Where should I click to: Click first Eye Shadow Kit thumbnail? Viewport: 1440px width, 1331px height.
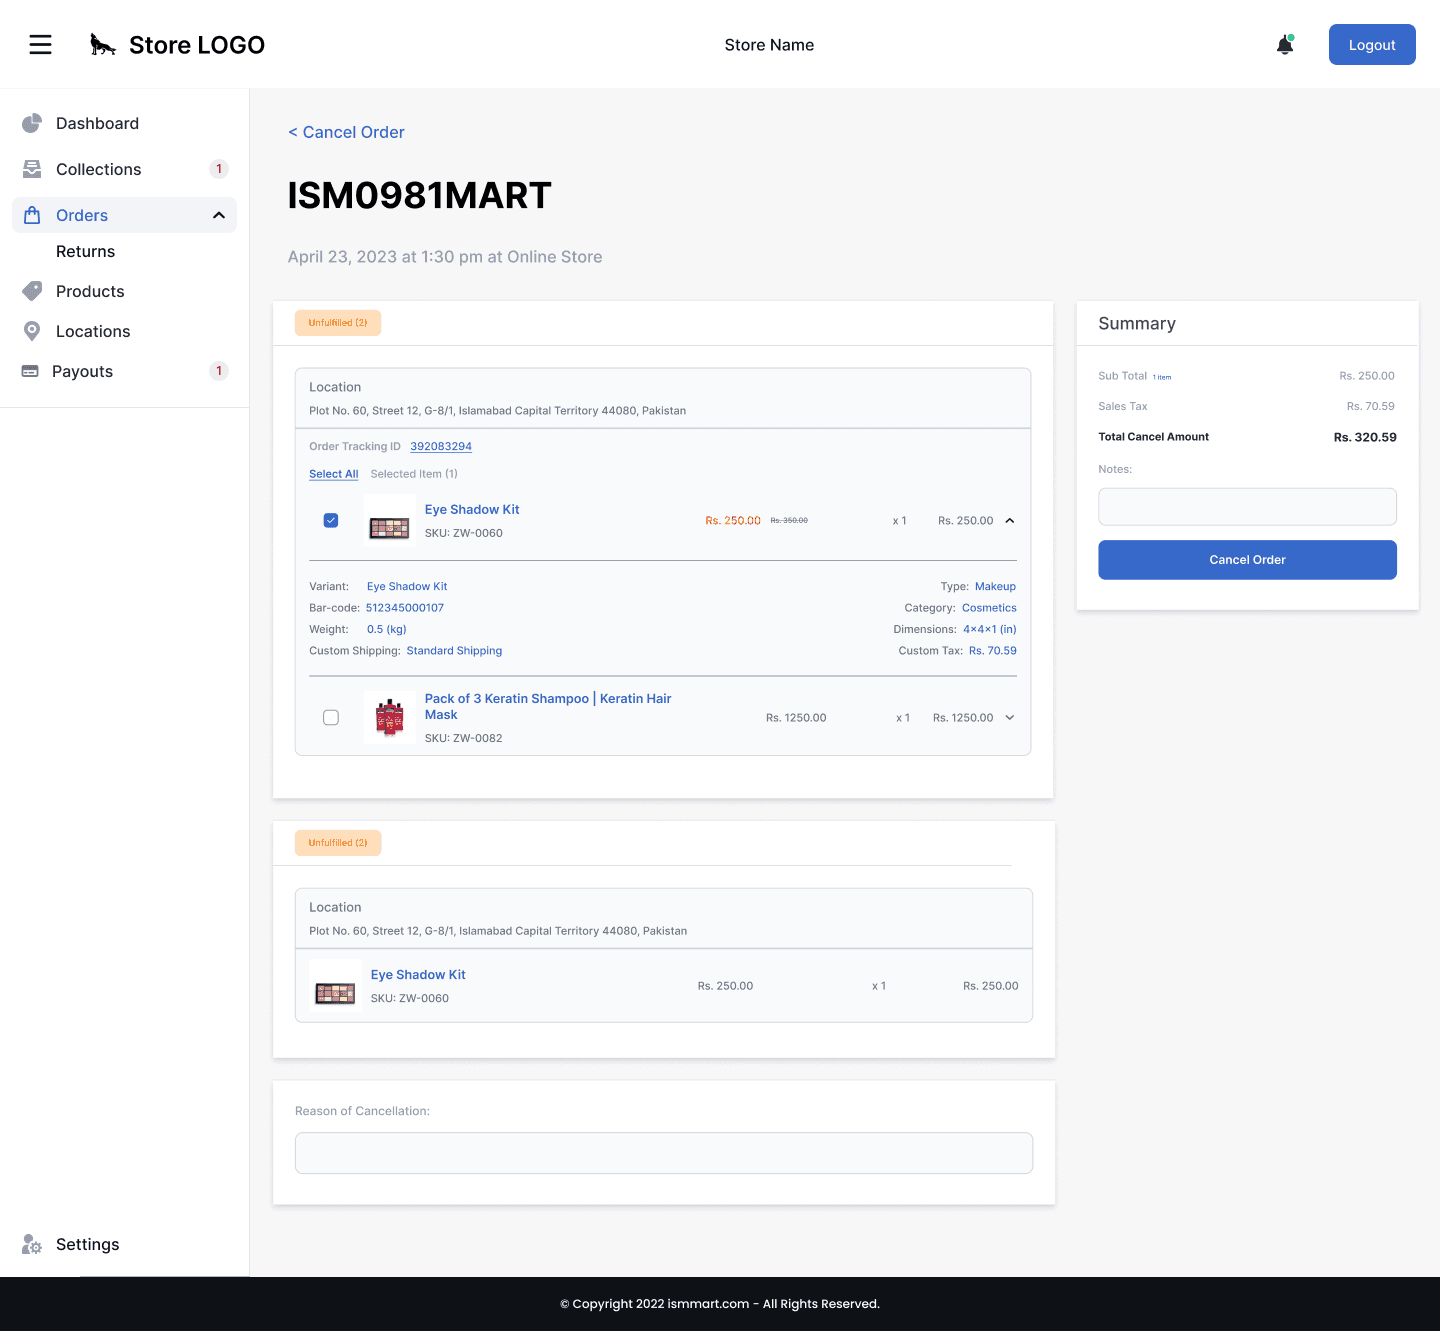(x=389, y=521)
